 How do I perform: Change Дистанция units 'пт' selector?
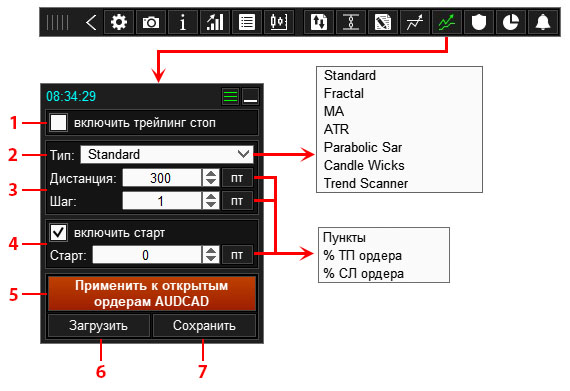click(237, 178)
